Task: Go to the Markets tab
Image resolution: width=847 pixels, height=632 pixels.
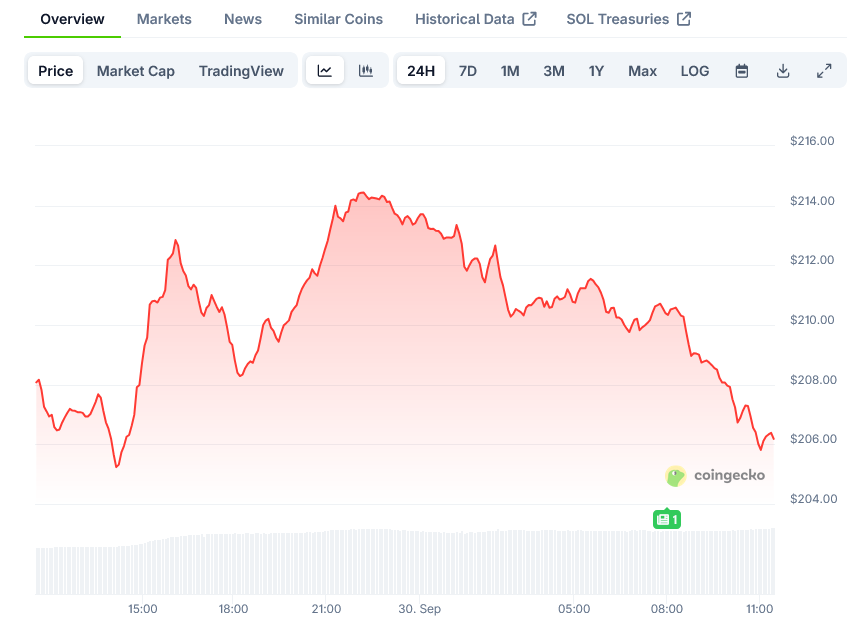Action: [164, 19]
